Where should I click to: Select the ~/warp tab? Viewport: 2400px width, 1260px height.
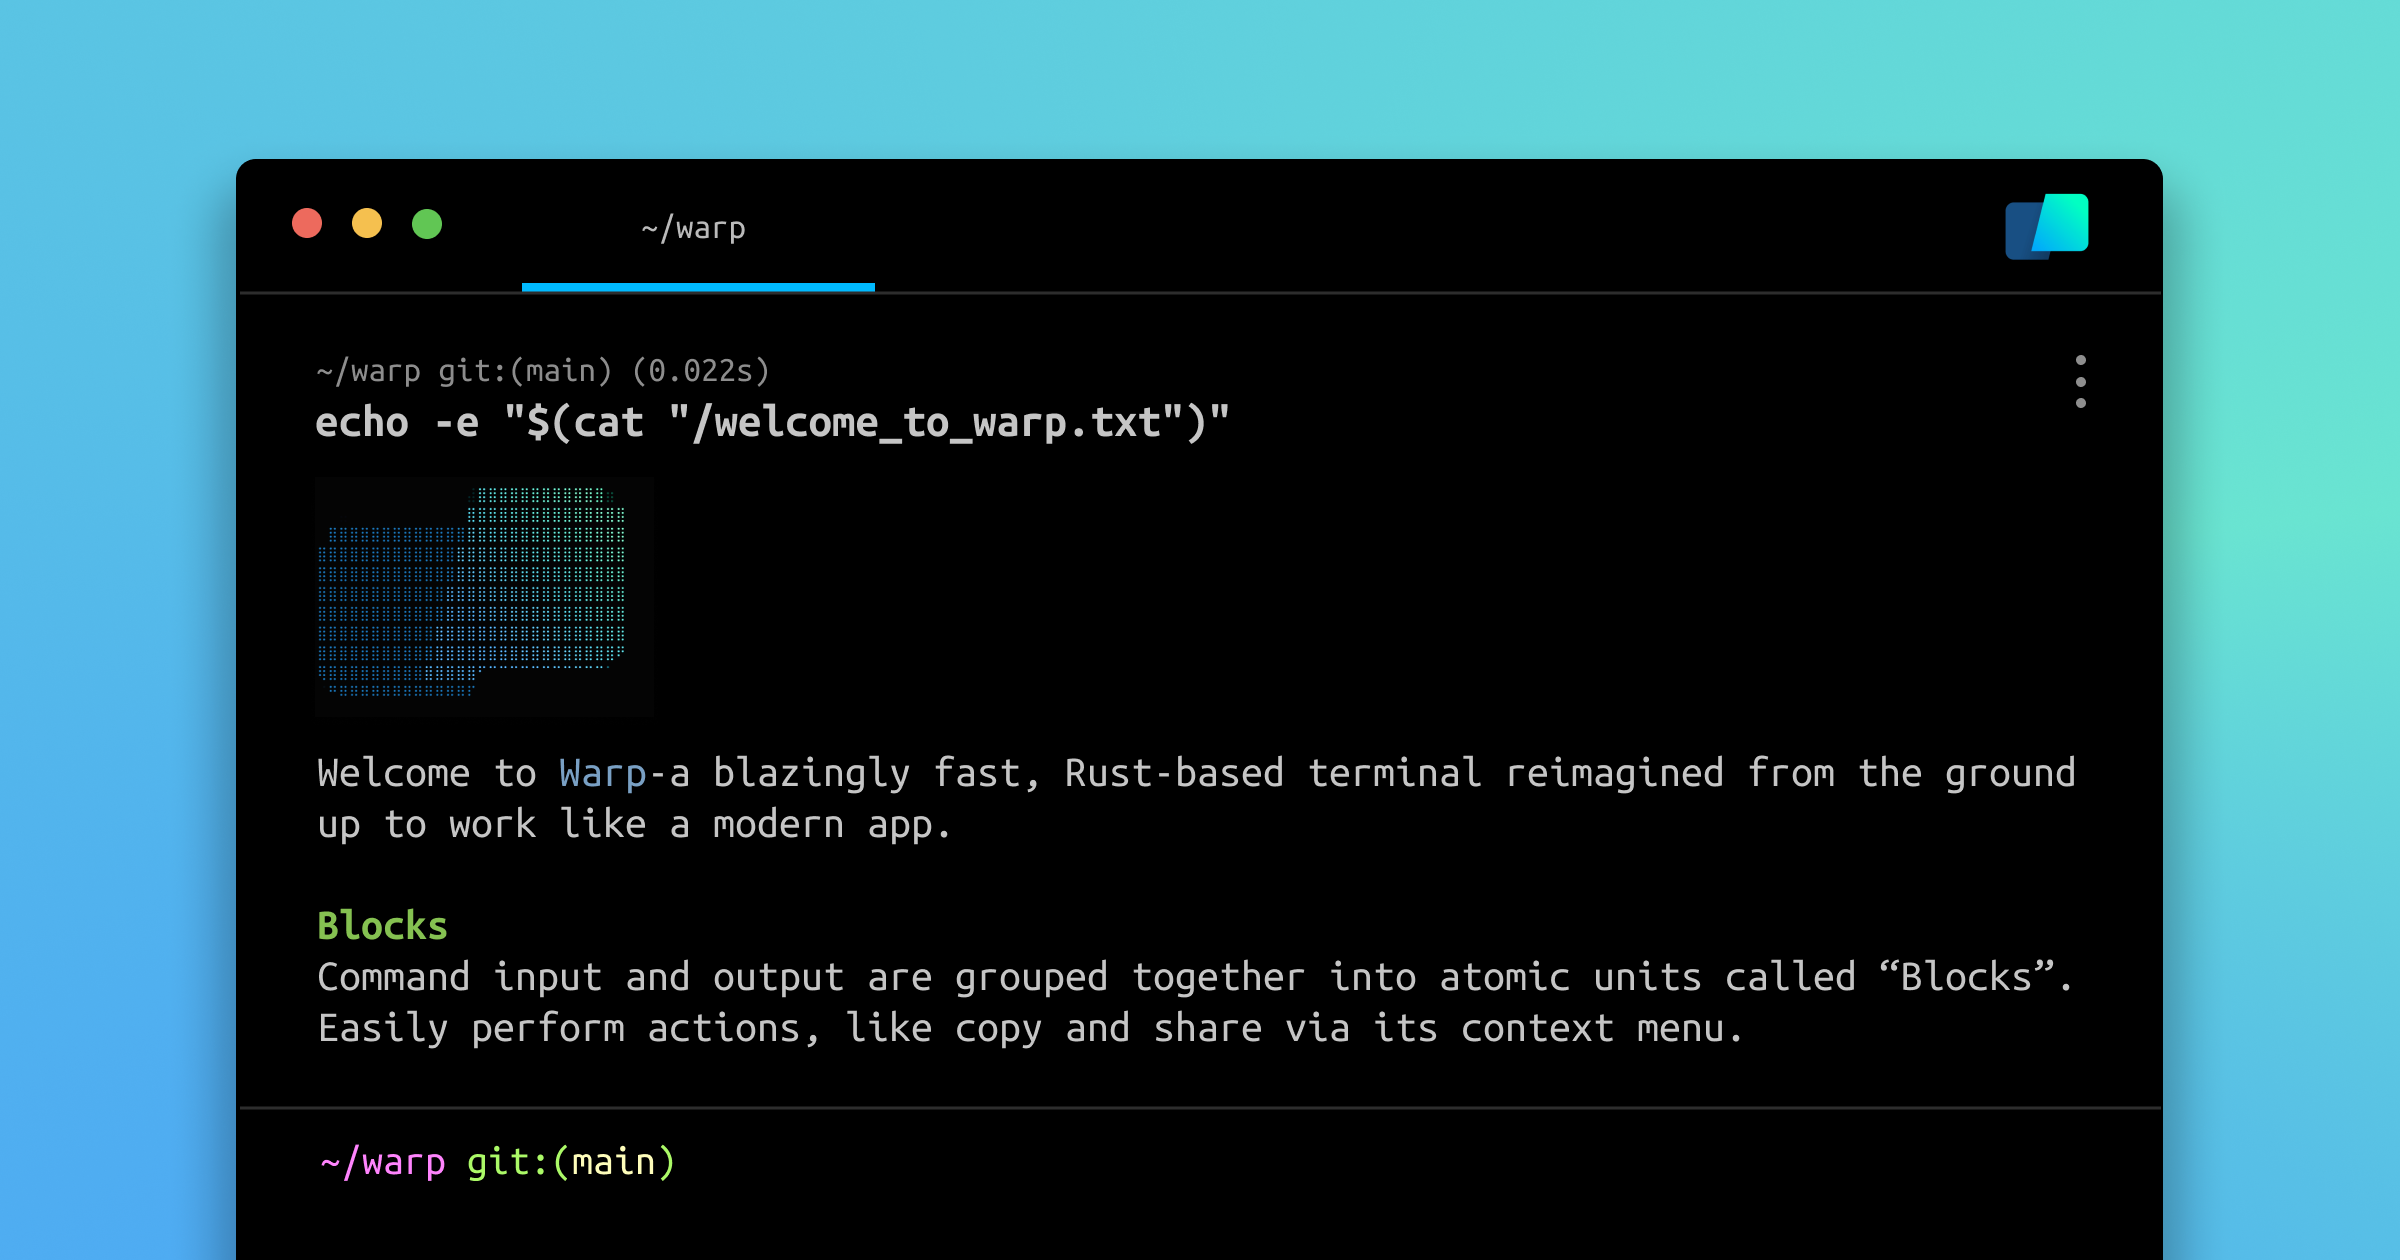point(696,230)
